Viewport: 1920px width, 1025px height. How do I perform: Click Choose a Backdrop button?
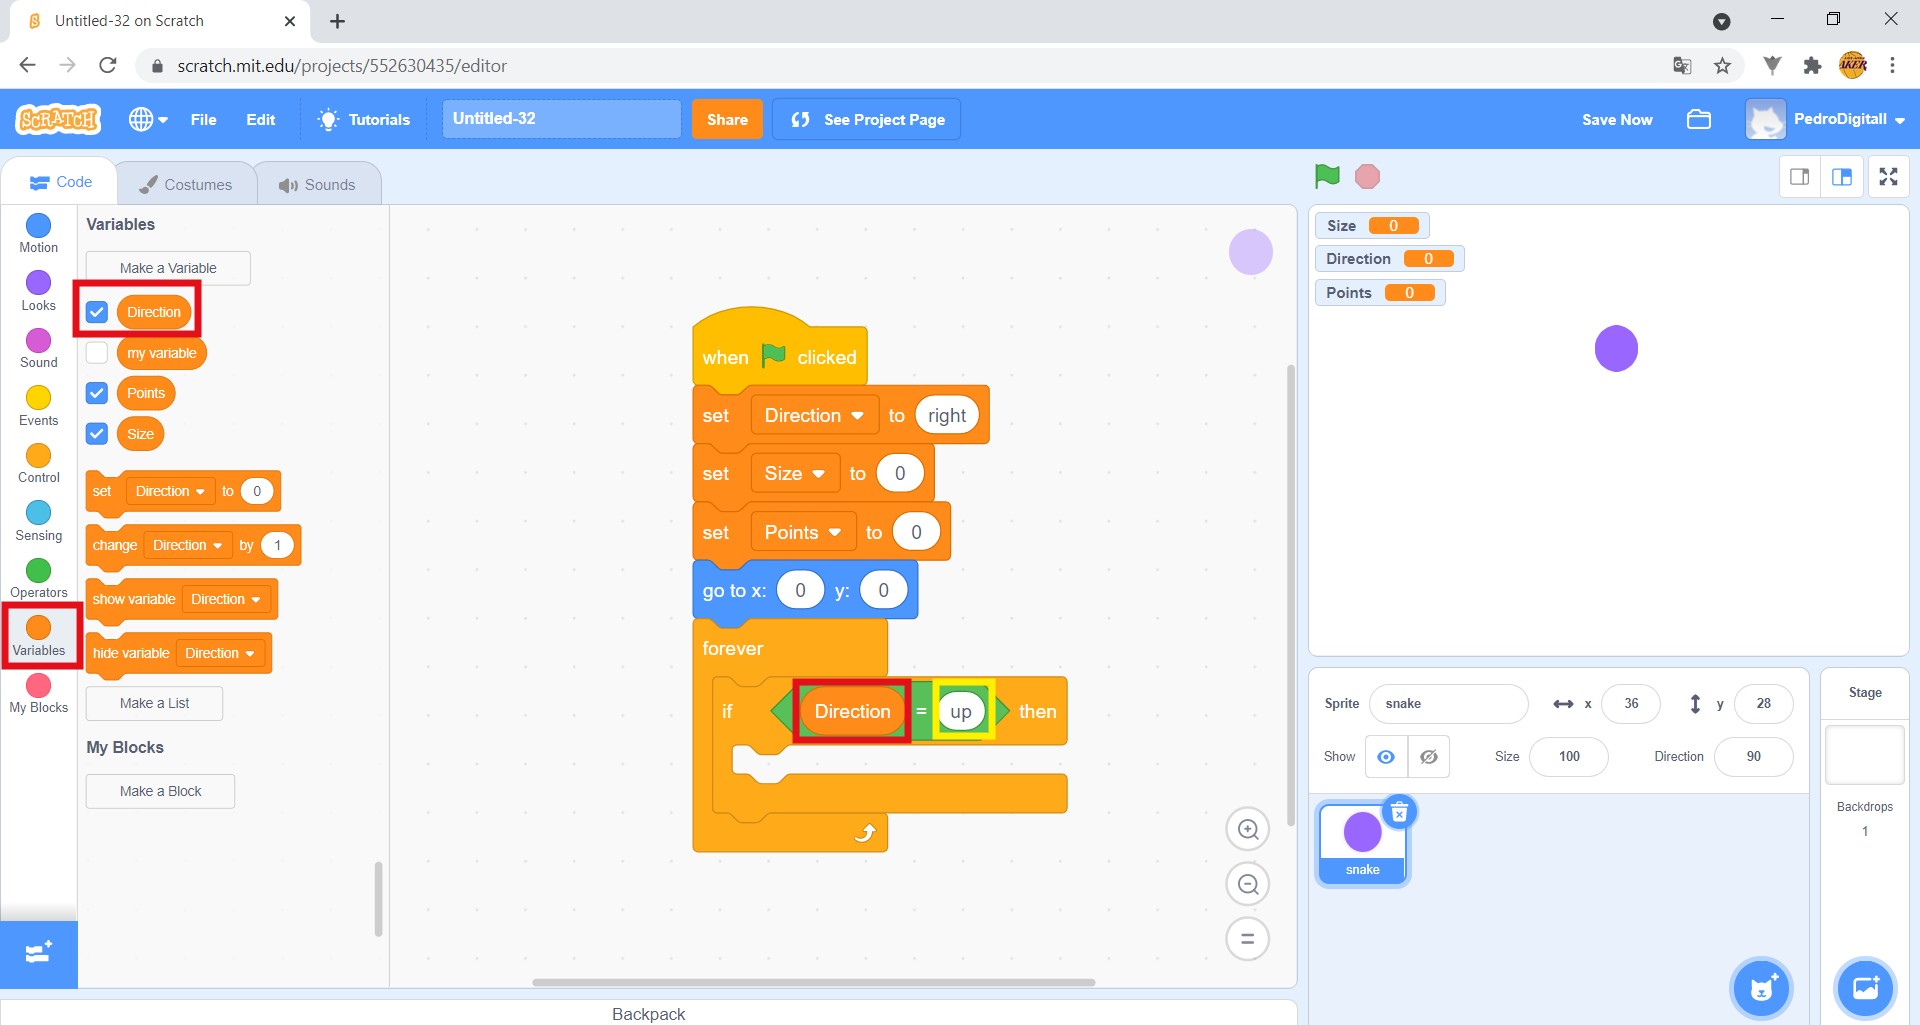[x=1866, y=988]
